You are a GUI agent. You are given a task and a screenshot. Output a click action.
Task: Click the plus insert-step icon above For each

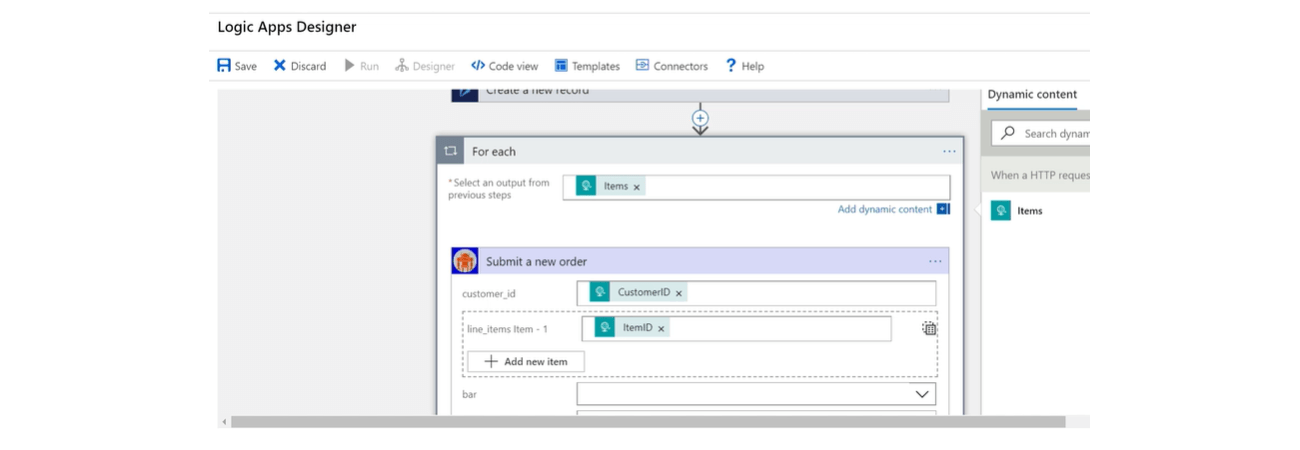point(700,118)
